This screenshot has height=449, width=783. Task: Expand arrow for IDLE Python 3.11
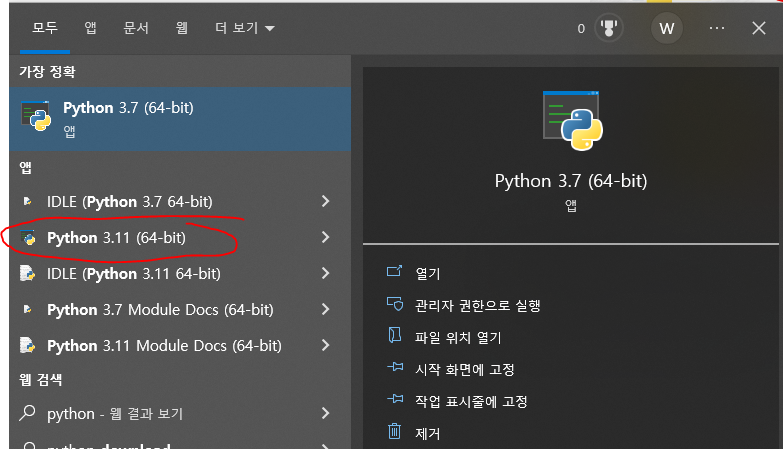click(x=326, y=273)
